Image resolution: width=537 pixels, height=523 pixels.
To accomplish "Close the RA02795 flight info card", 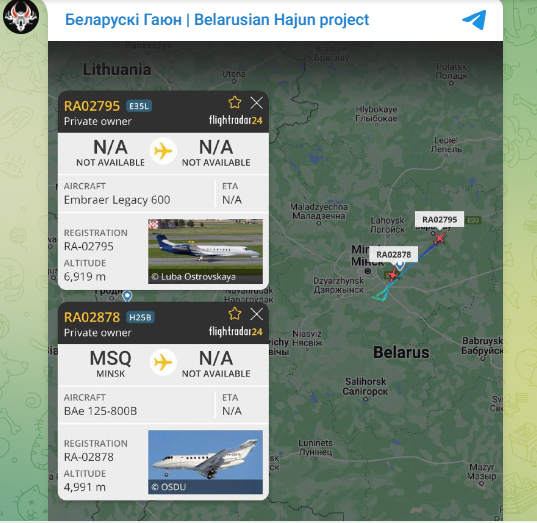I will click(x=257, y=103).
